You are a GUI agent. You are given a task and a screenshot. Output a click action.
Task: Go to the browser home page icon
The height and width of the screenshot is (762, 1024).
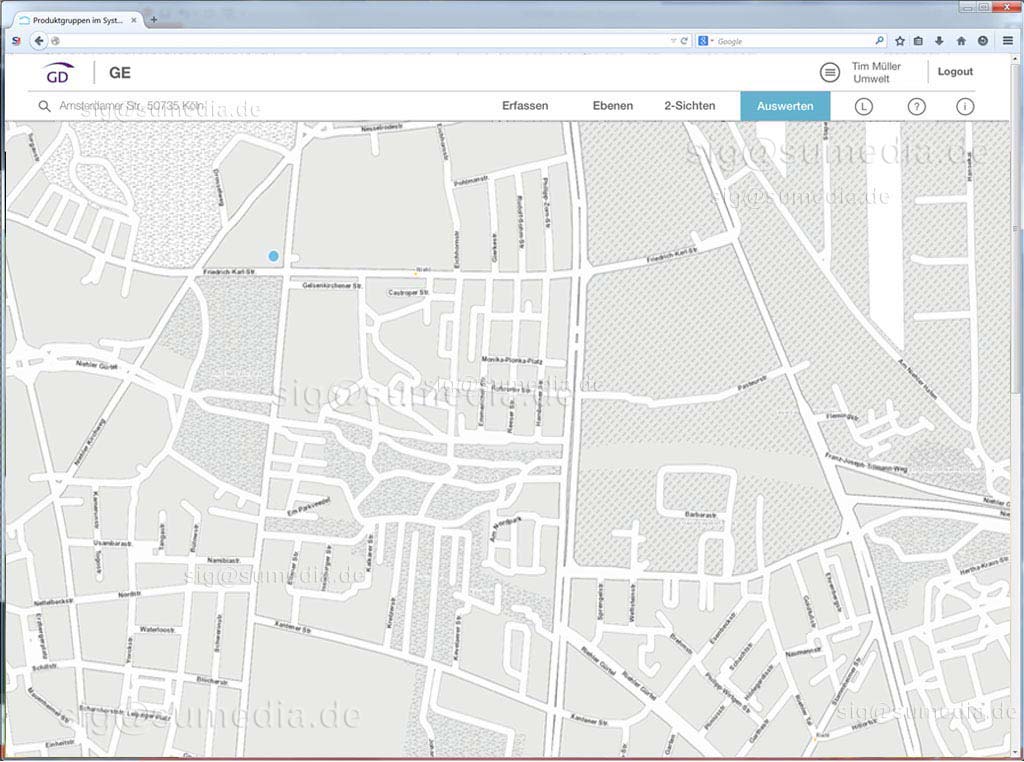961,41
